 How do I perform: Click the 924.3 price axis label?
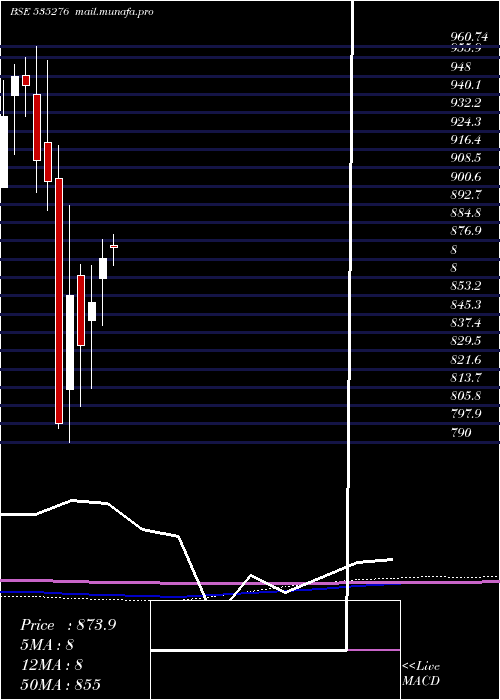pos(466,122)
